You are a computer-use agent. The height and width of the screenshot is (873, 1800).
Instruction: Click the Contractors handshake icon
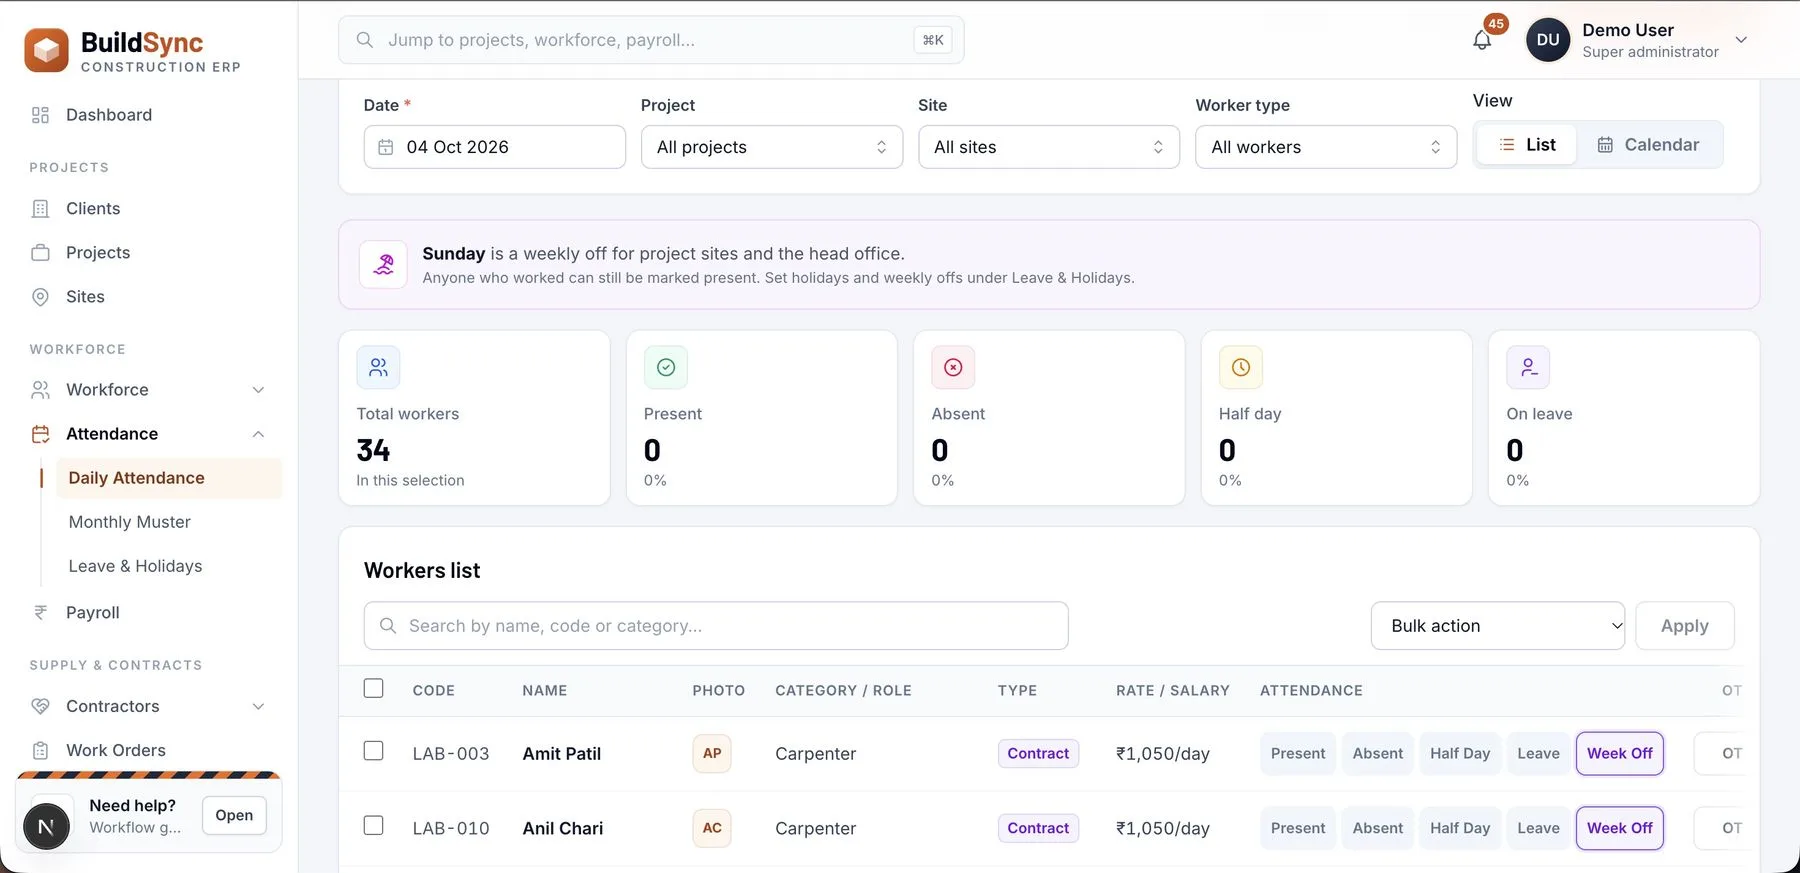pyautogui.click(x=40, y=706)
